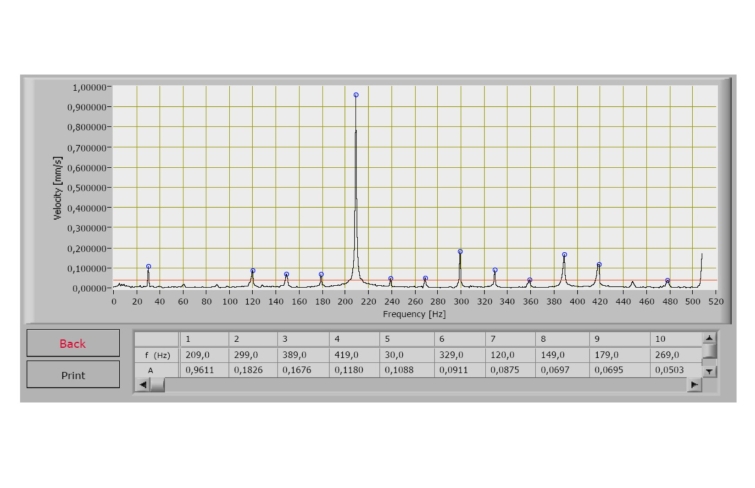Select the peak marker at 30 Hz
Image resolution: width=755 pixels, height=488 pixels.
point(148,266)
